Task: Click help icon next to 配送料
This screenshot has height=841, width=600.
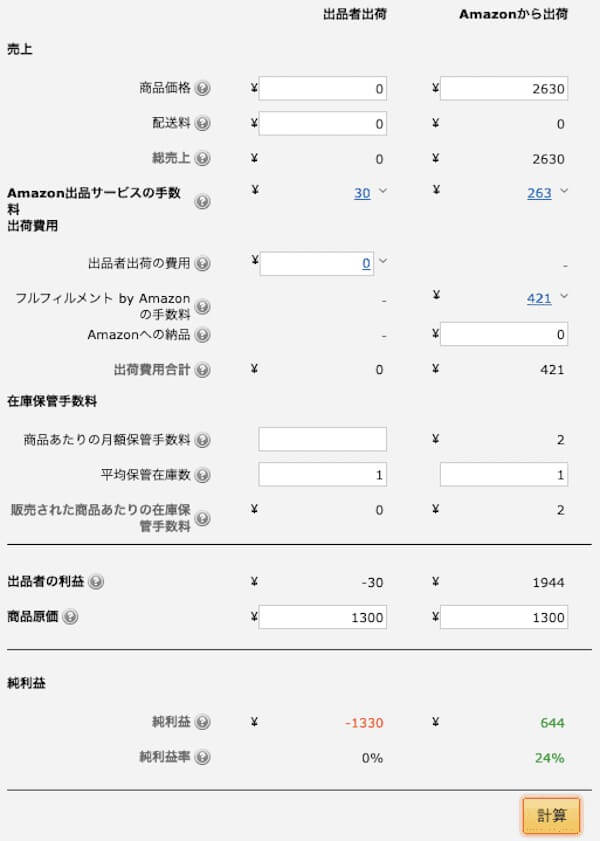Action: click(202, 123)
